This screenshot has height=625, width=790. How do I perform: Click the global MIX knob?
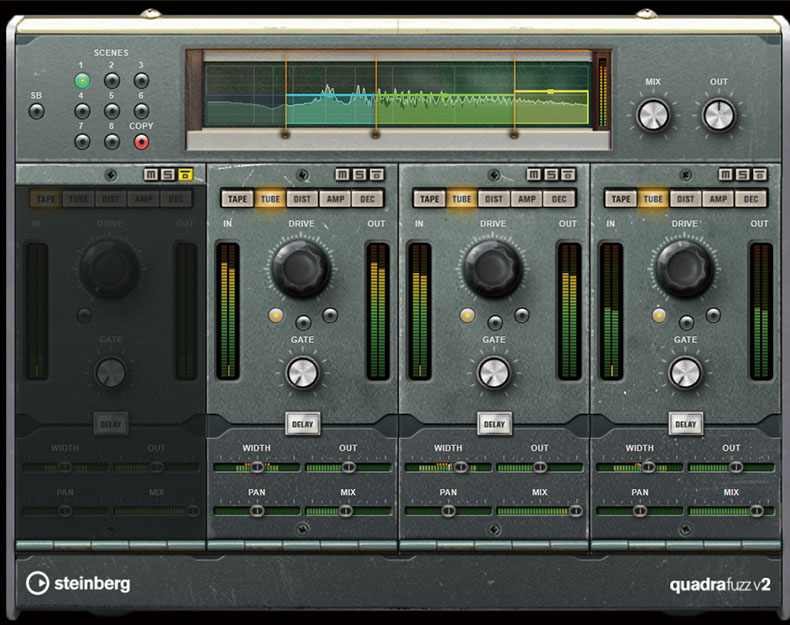pyautogui.click(x=653, y=115)
